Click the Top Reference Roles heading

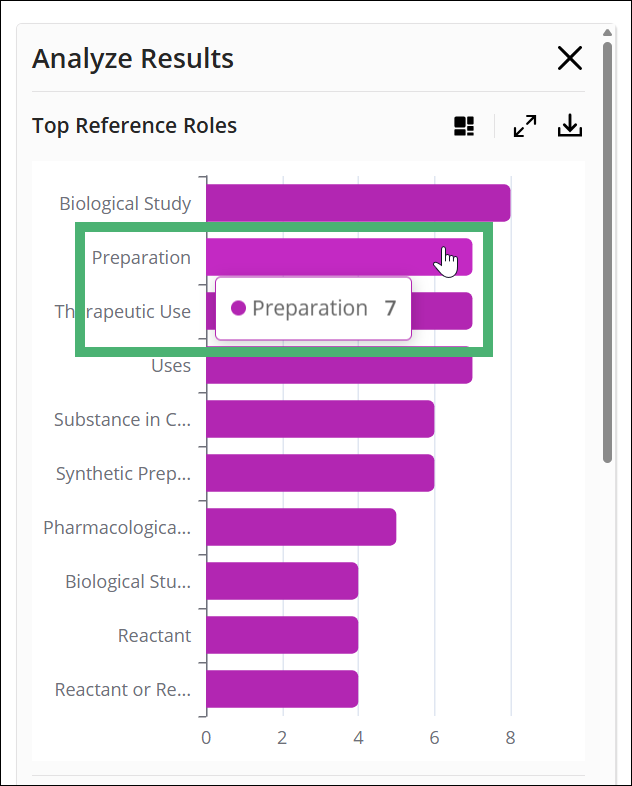(134, 126)
